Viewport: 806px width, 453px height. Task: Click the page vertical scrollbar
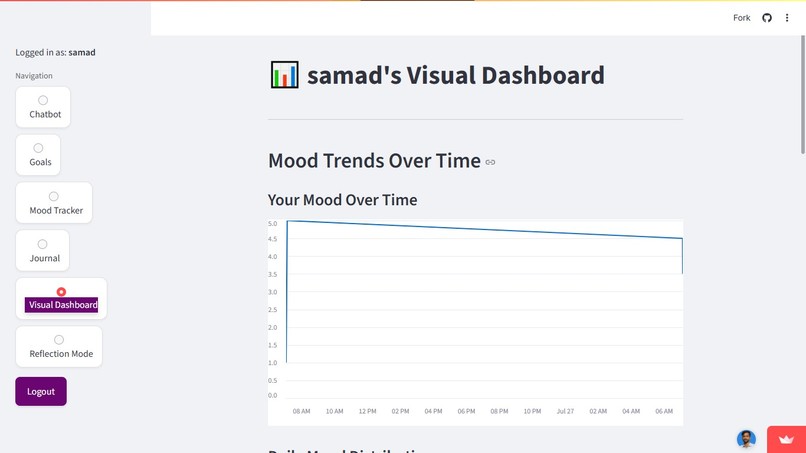click(802, 95)
